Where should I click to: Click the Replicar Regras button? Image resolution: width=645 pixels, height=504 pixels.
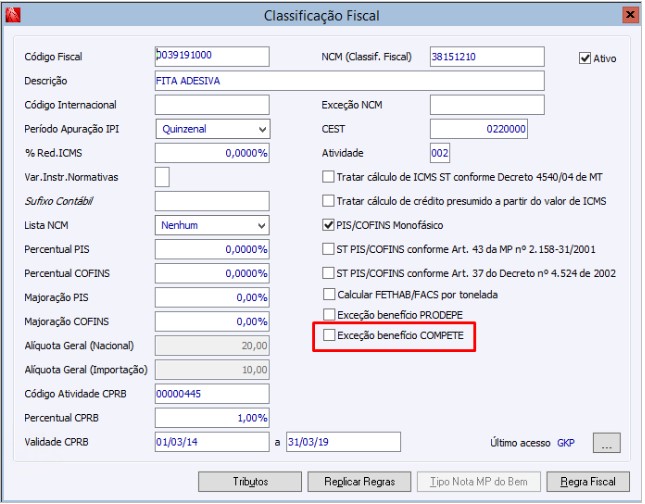point(359,482)
